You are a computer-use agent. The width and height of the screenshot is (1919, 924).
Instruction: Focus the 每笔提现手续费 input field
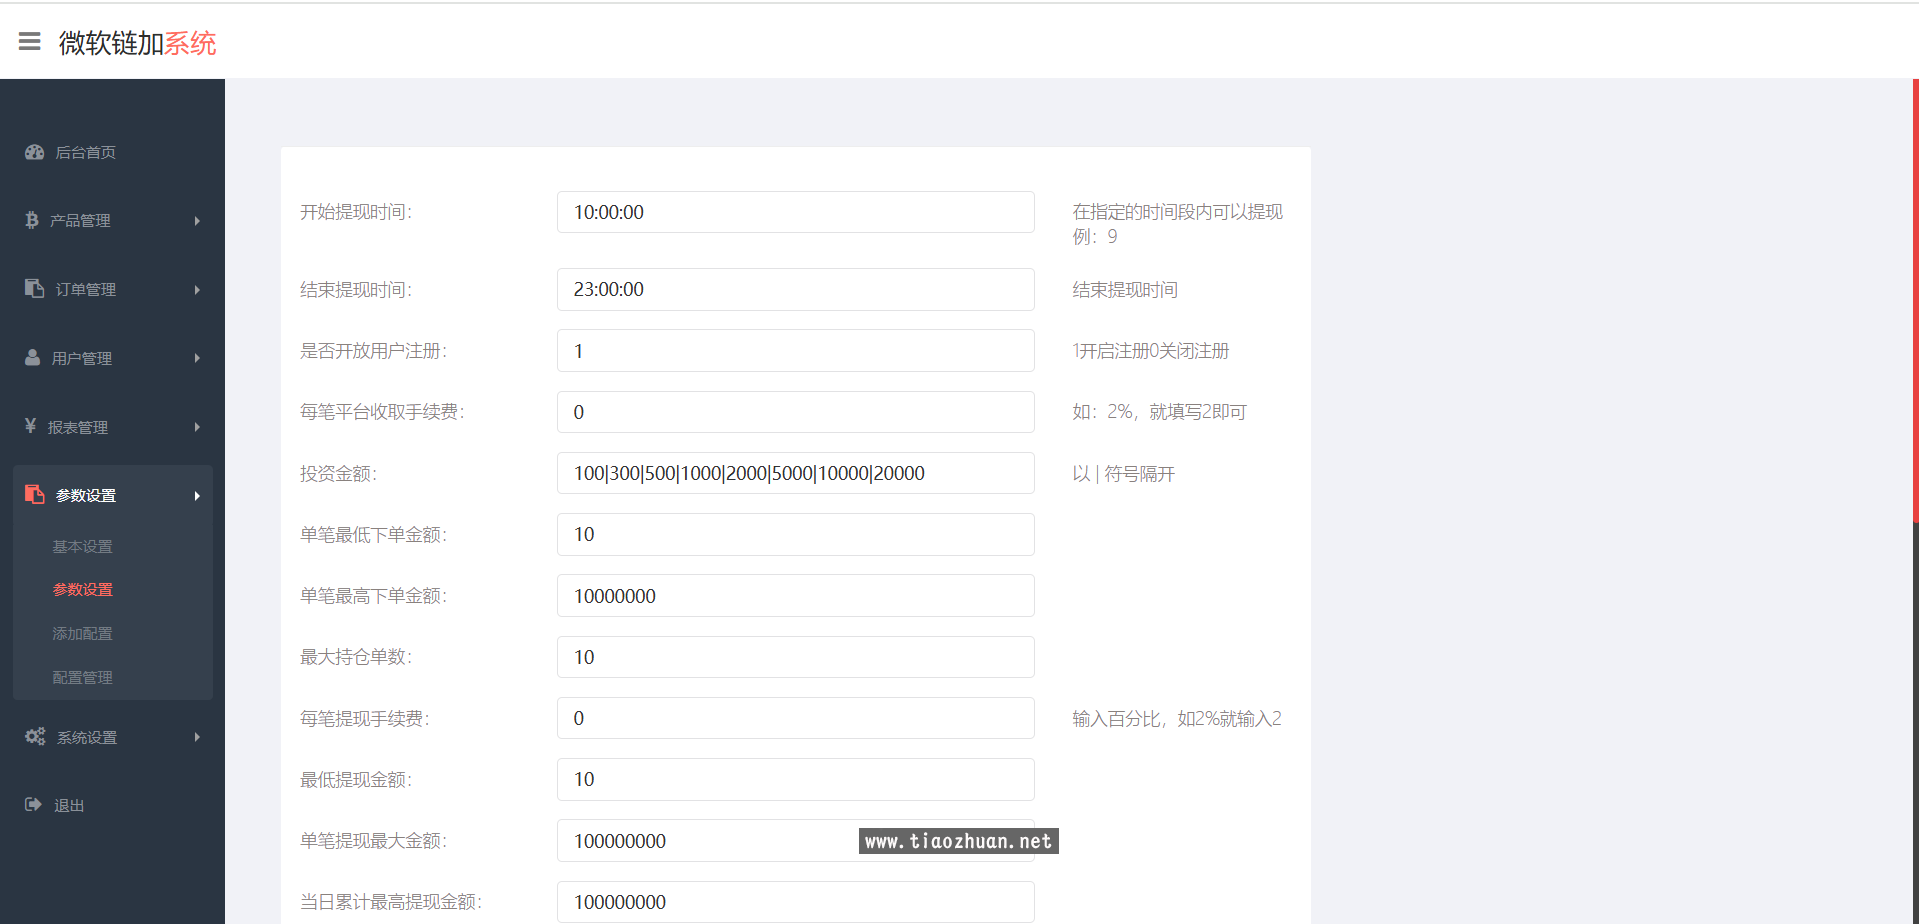[x=795, y=718]
